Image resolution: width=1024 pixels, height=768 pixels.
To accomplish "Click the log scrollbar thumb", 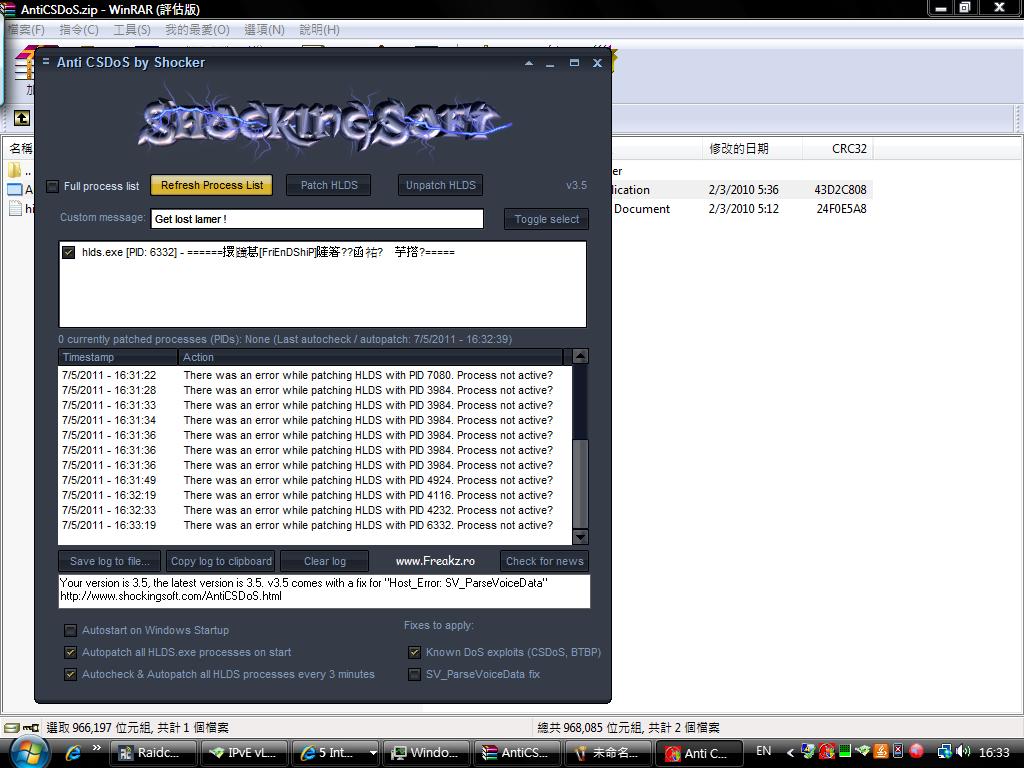I will [x=580, y=483].
